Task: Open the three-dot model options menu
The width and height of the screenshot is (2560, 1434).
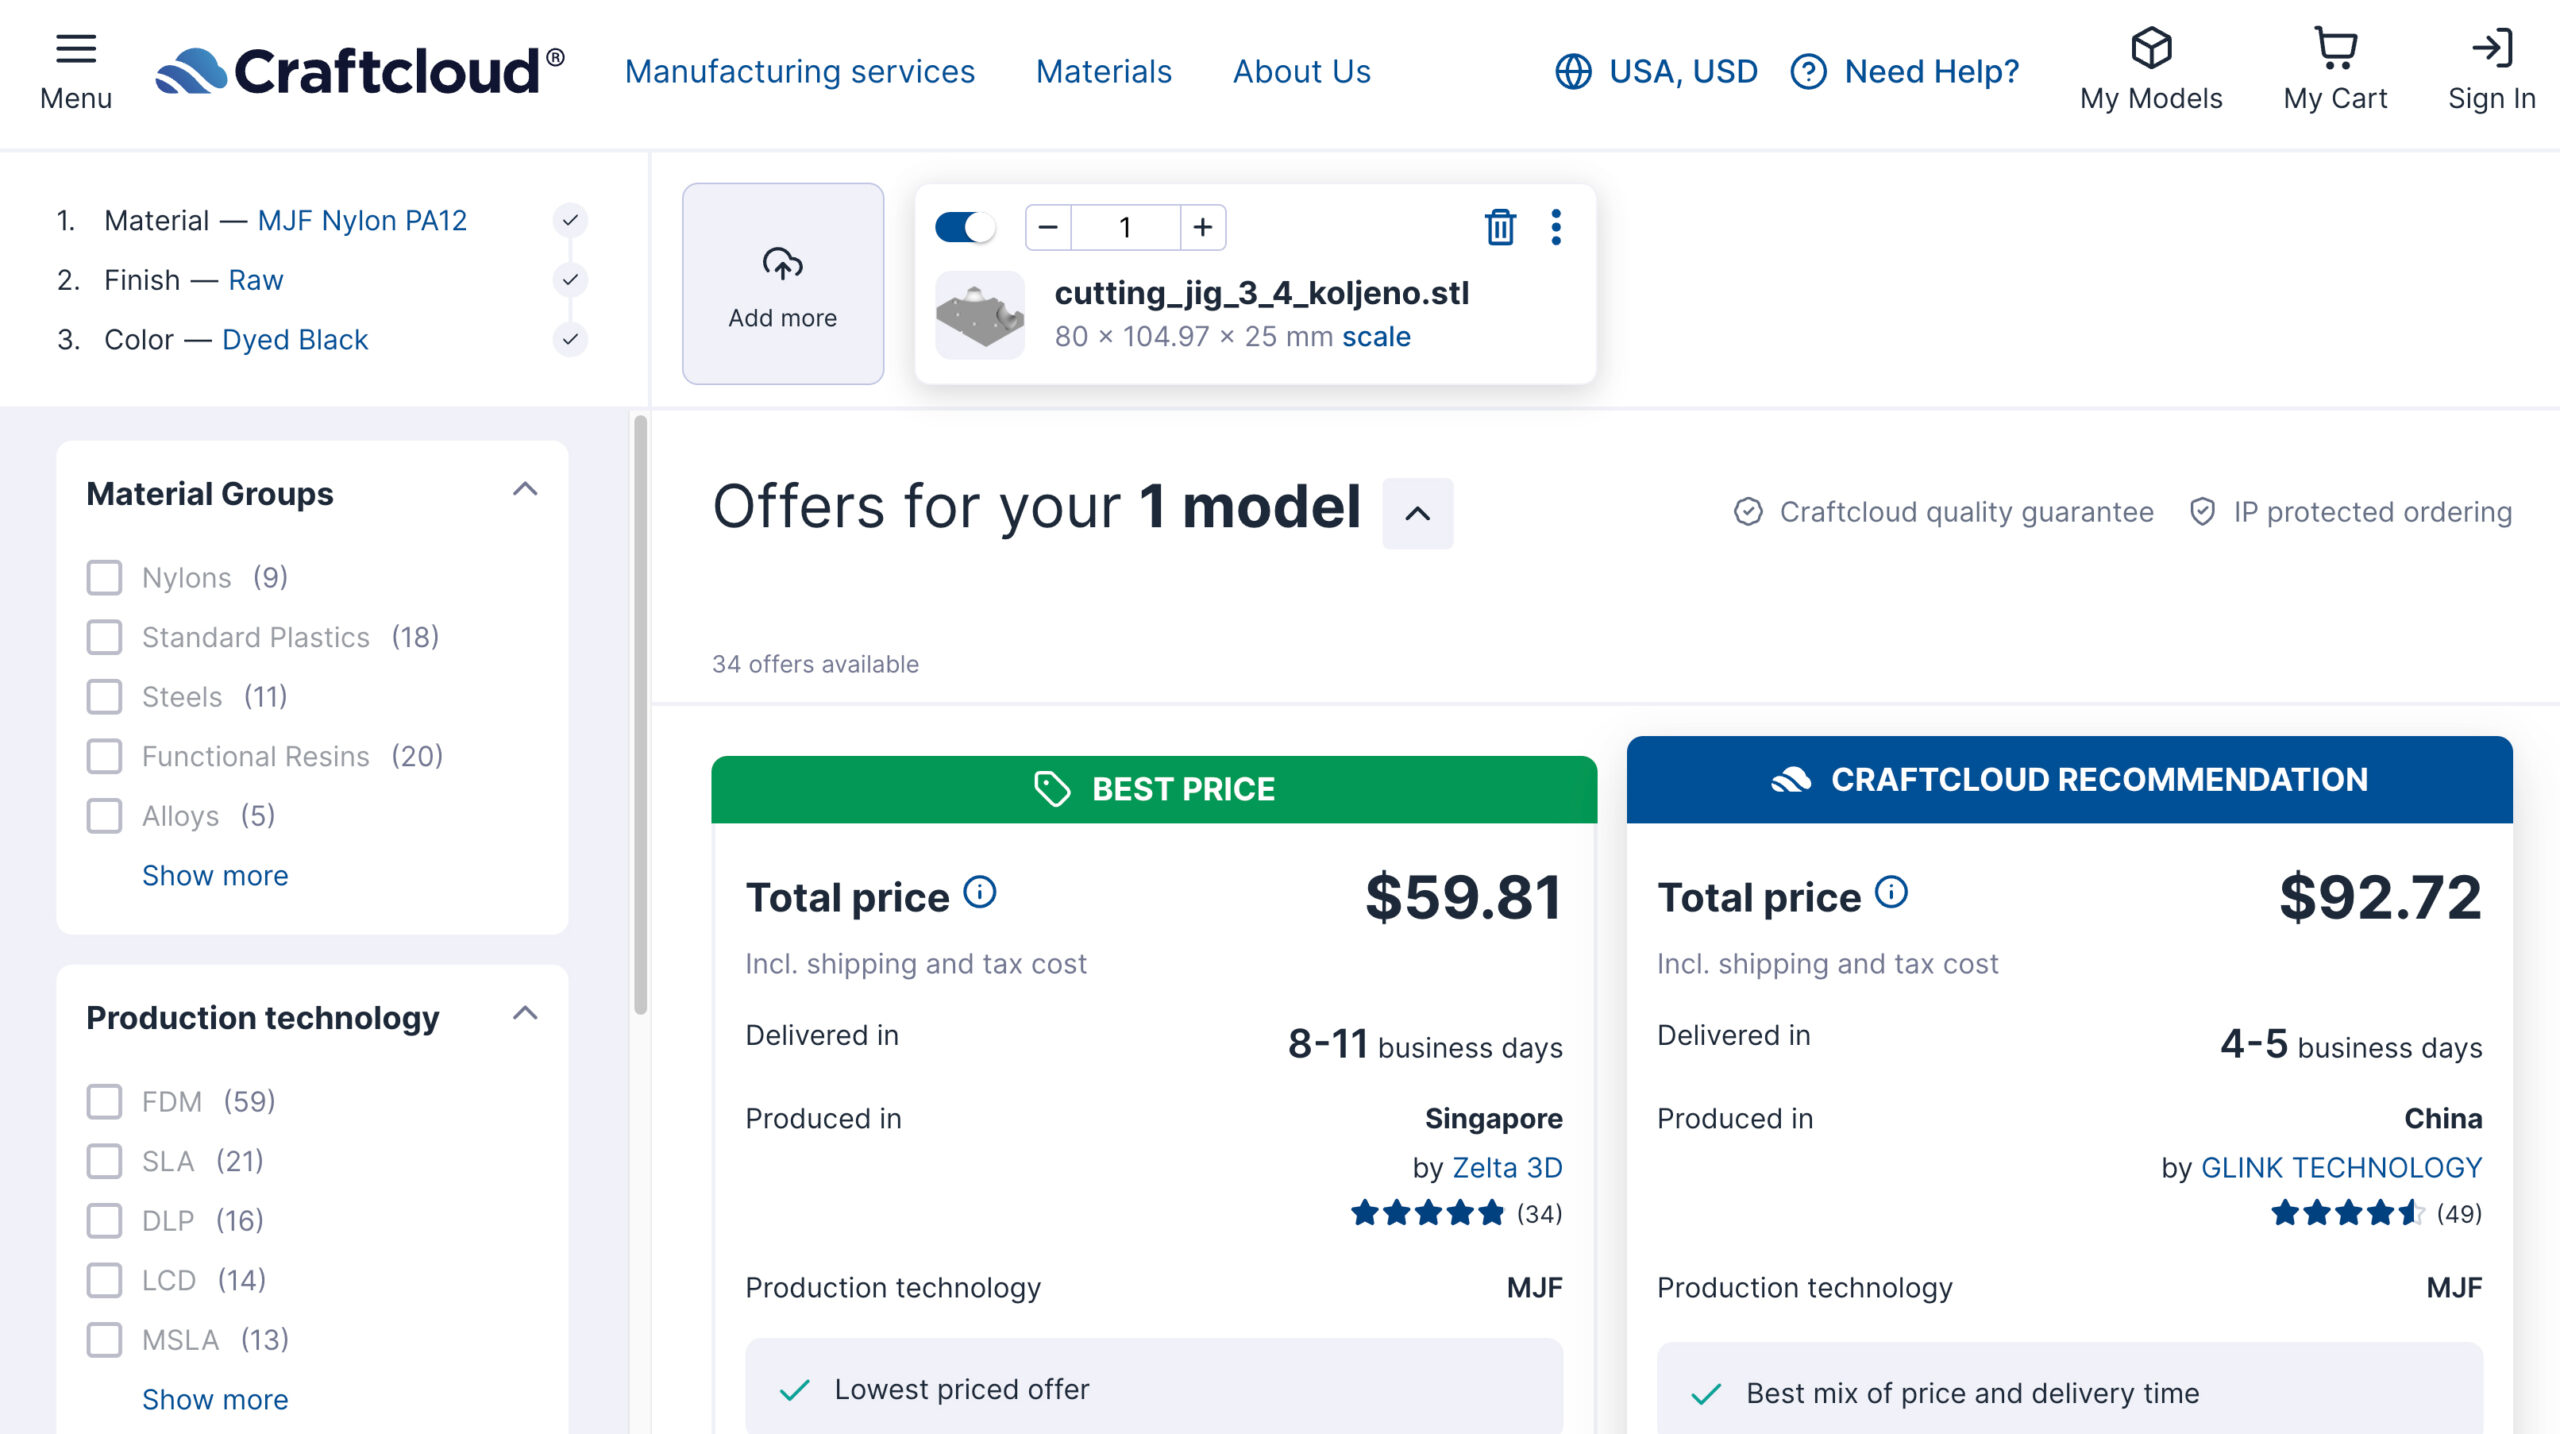Action: point(1556,227)
